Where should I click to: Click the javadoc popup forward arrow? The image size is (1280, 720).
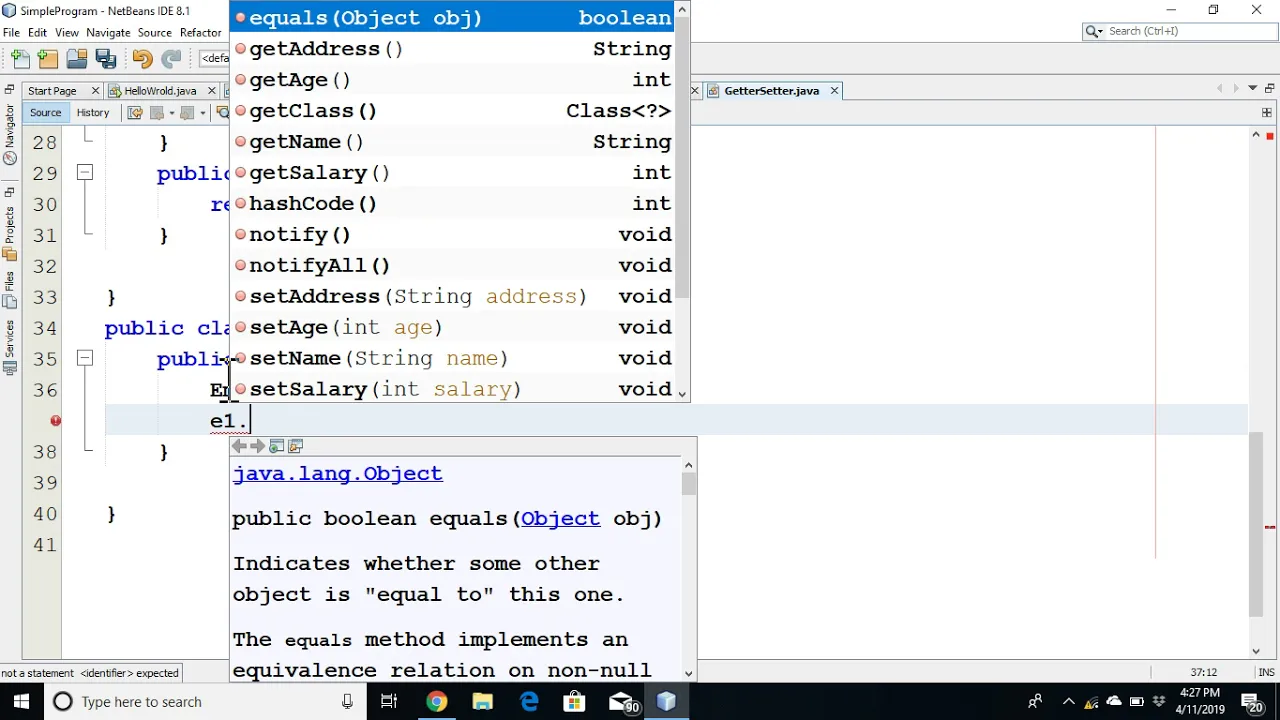pos(258,446)
